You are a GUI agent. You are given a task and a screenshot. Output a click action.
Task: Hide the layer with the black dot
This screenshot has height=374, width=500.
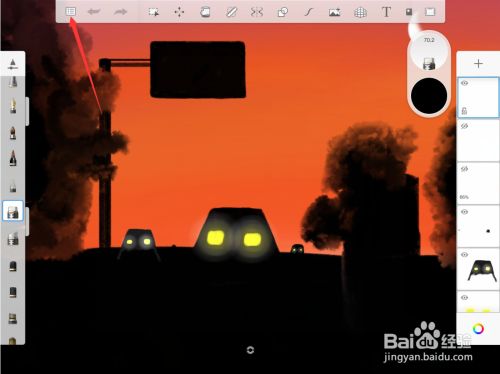464,212
